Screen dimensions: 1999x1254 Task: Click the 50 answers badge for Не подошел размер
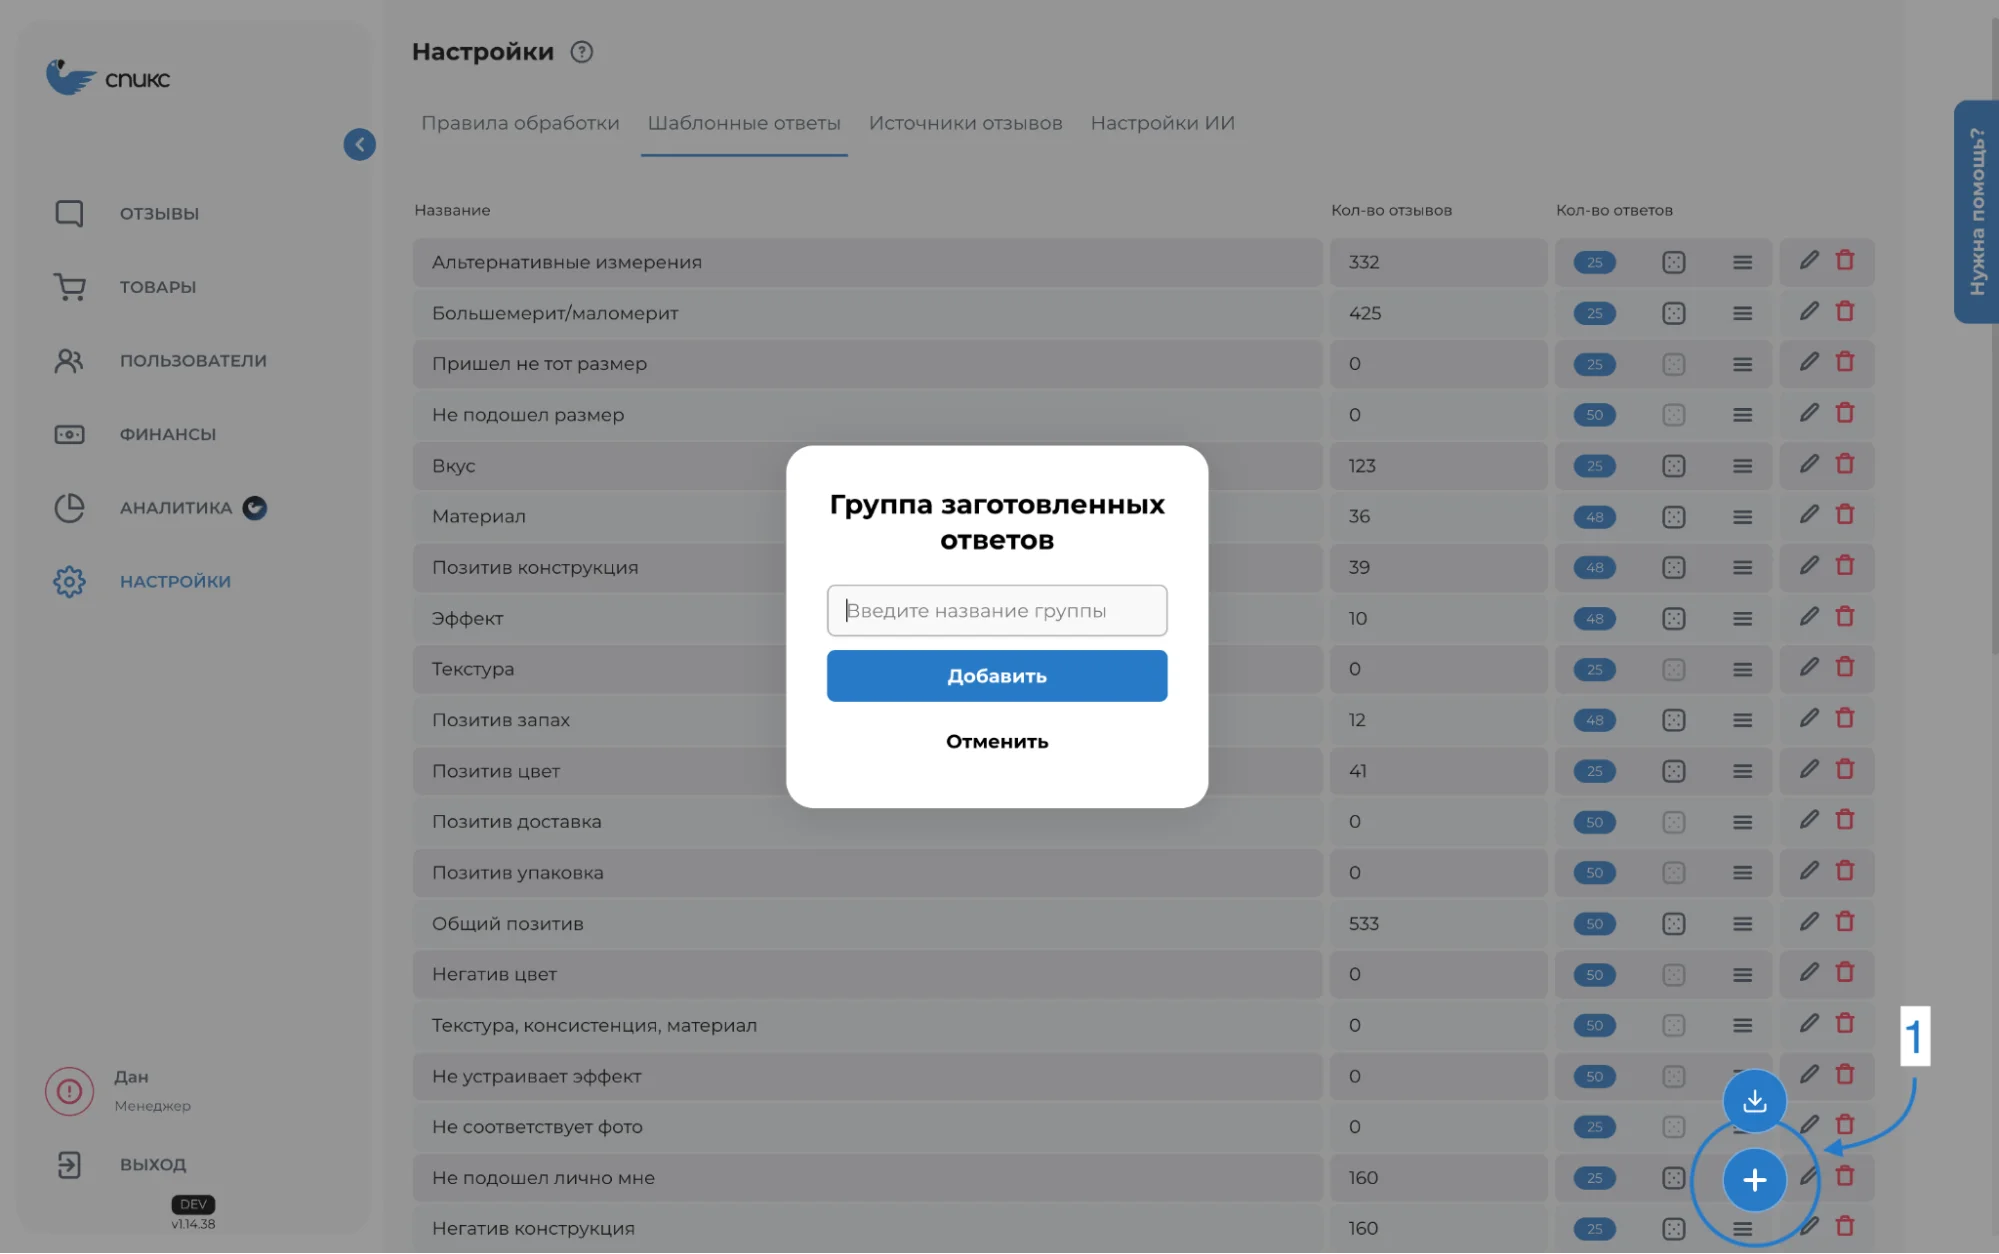pyautogui.click(x=1594, y=415)
